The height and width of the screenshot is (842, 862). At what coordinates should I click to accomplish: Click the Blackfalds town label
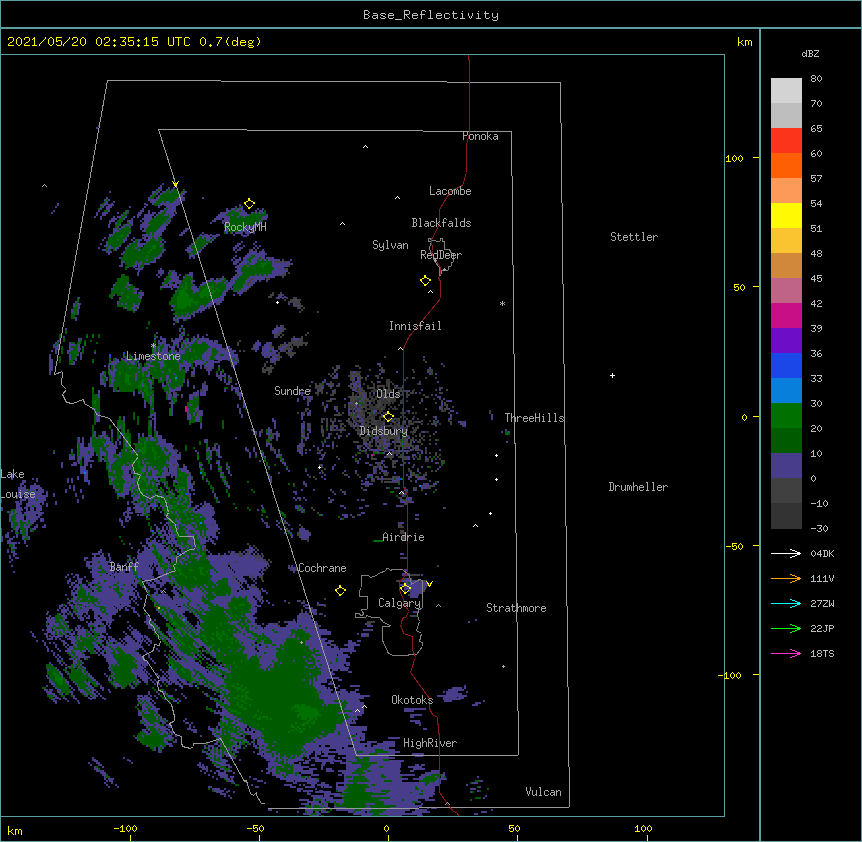tap(441, 223)
